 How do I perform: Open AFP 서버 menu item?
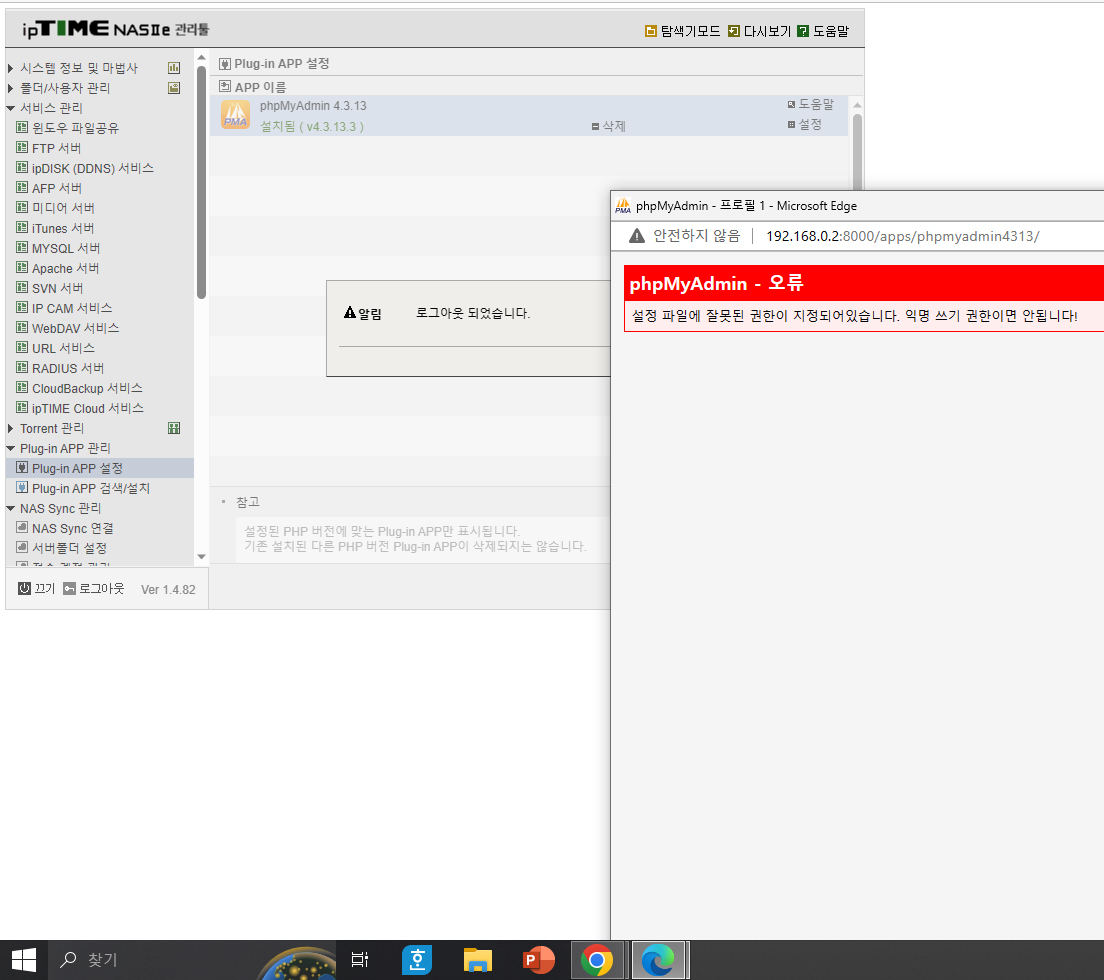tap(49, 189)
